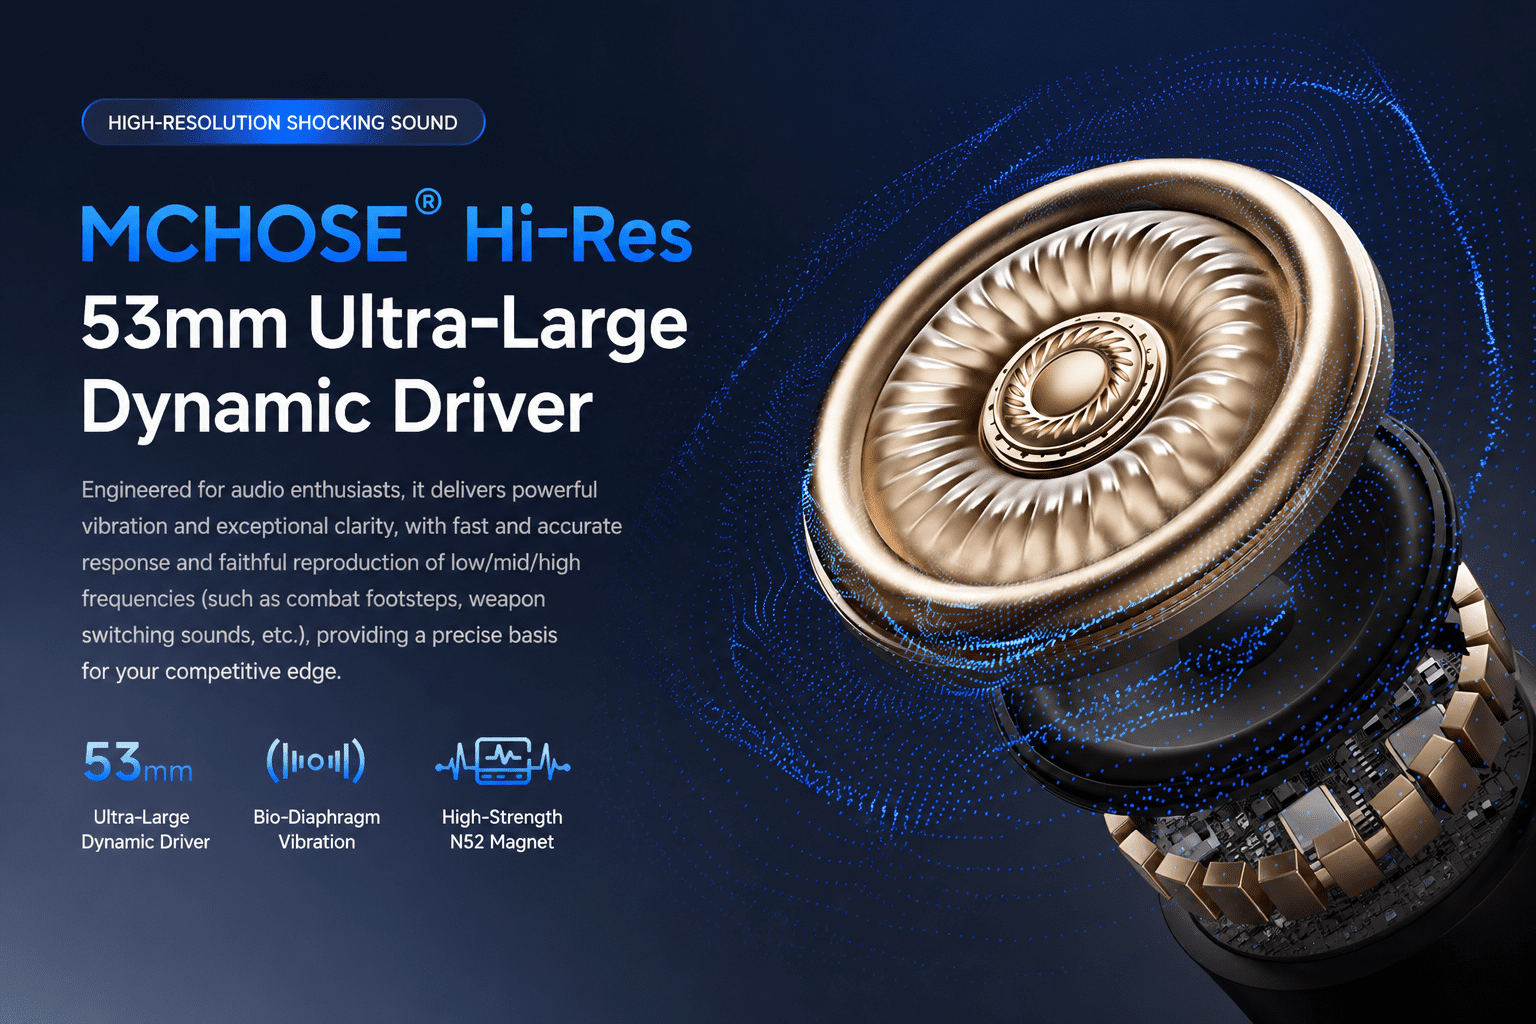Click the 'Ultra-Large Dynamic Driver' caption
The height and width of the screenshot is (1024, 1536).
pyautogui.click(x=145, y=829)
